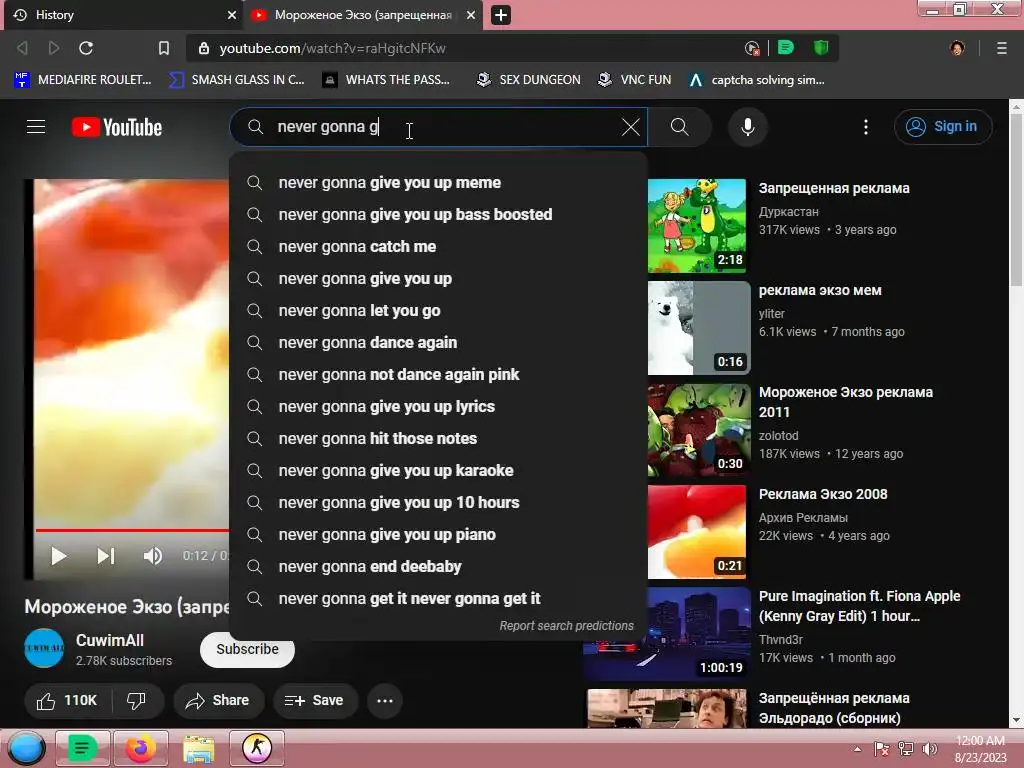Pick 'never gonna not dance again pink'

(438, 375)
